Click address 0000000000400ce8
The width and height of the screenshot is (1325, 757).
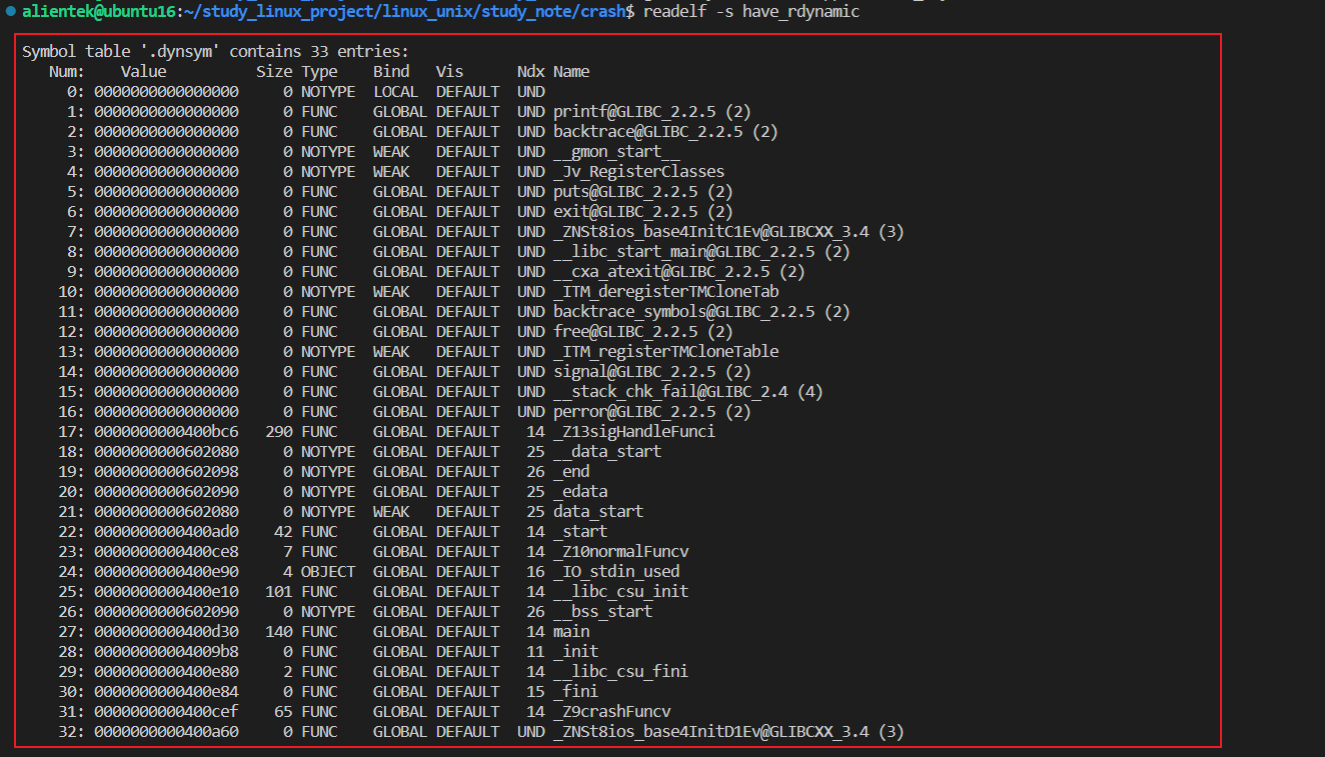(x=166, y=551)
